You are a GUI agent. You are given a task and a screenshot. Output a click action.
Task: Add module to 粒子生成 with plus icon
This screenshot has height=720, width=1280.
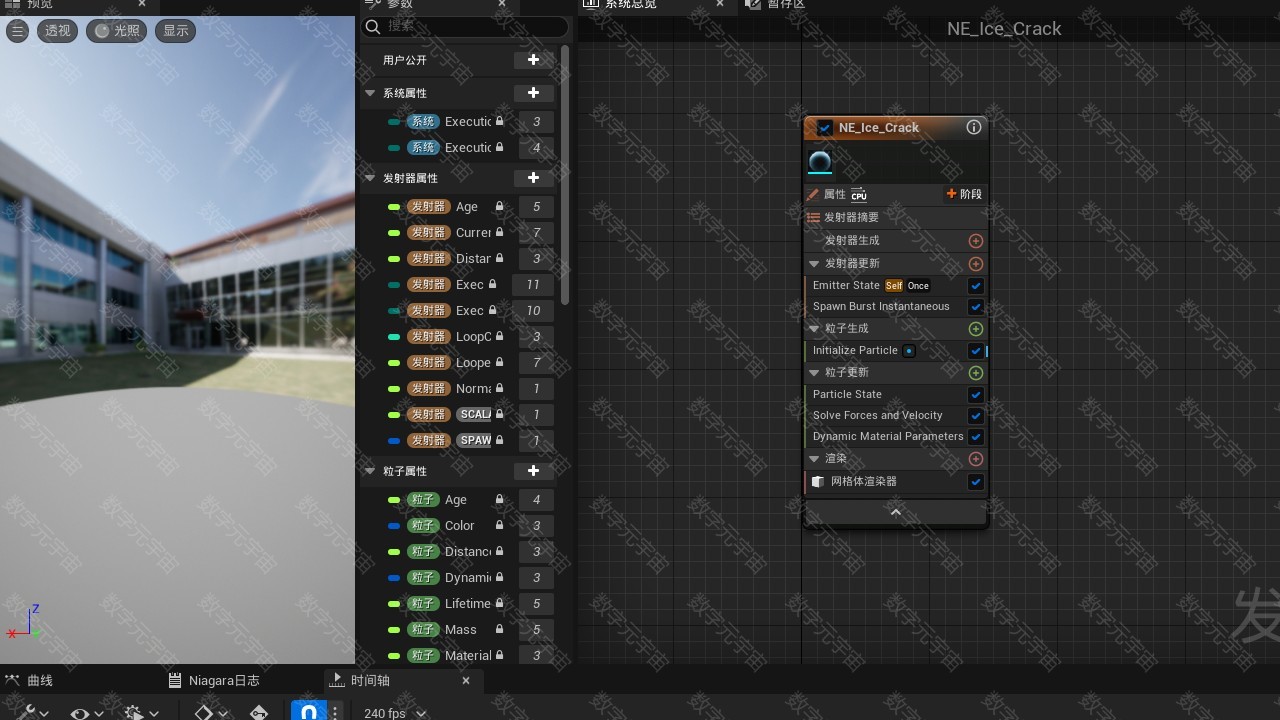[976, 329]
